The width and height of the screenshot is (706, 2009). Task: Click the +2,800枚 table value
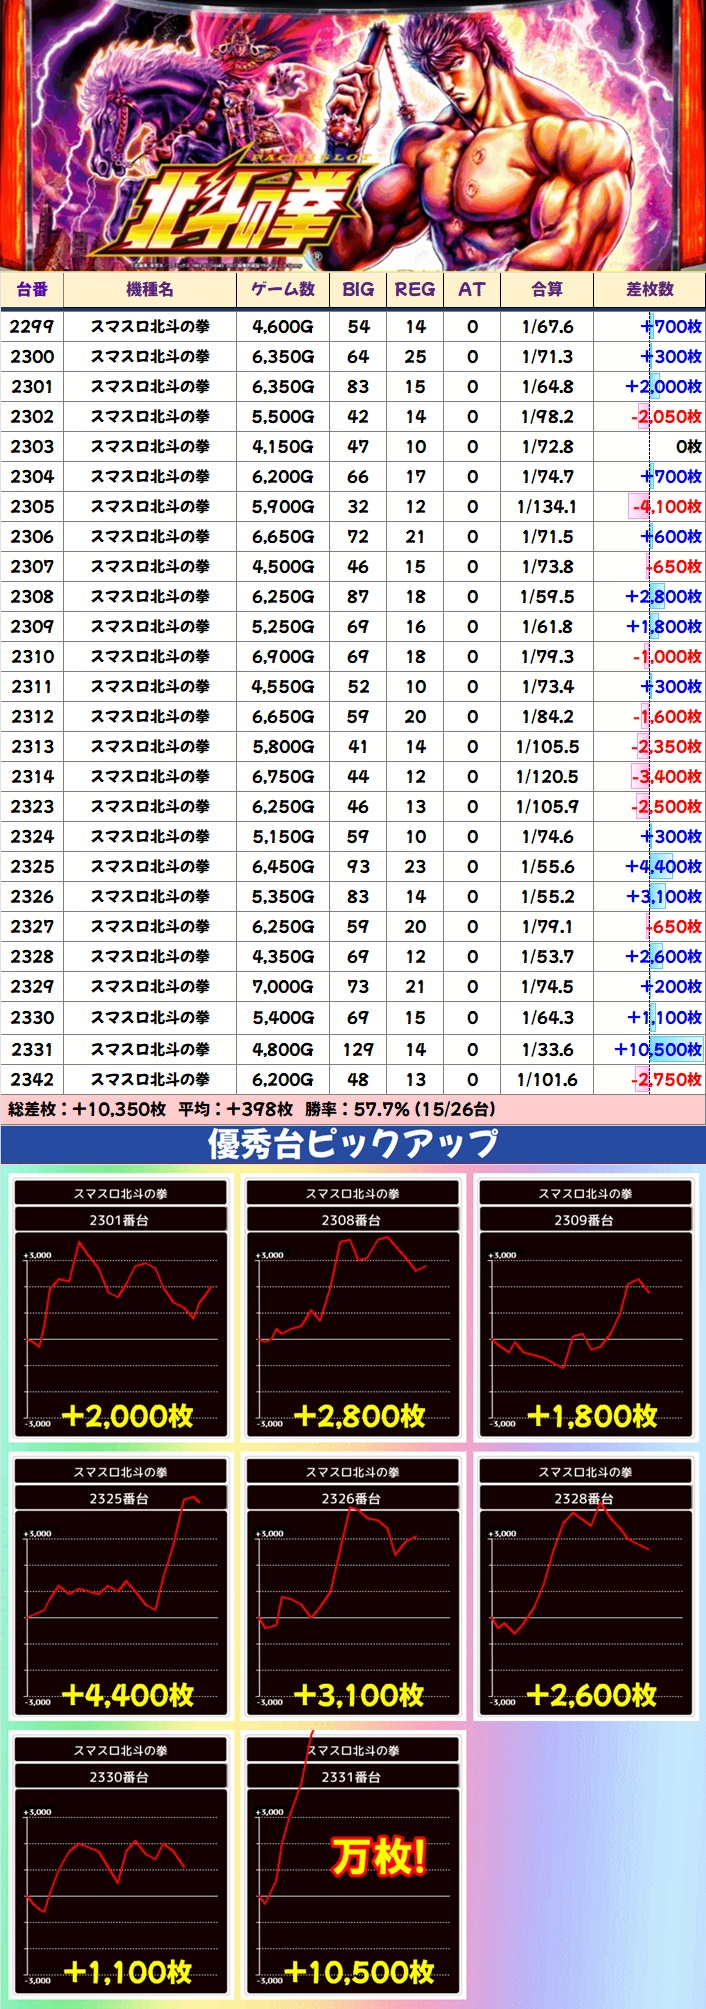tap(664, 597)
